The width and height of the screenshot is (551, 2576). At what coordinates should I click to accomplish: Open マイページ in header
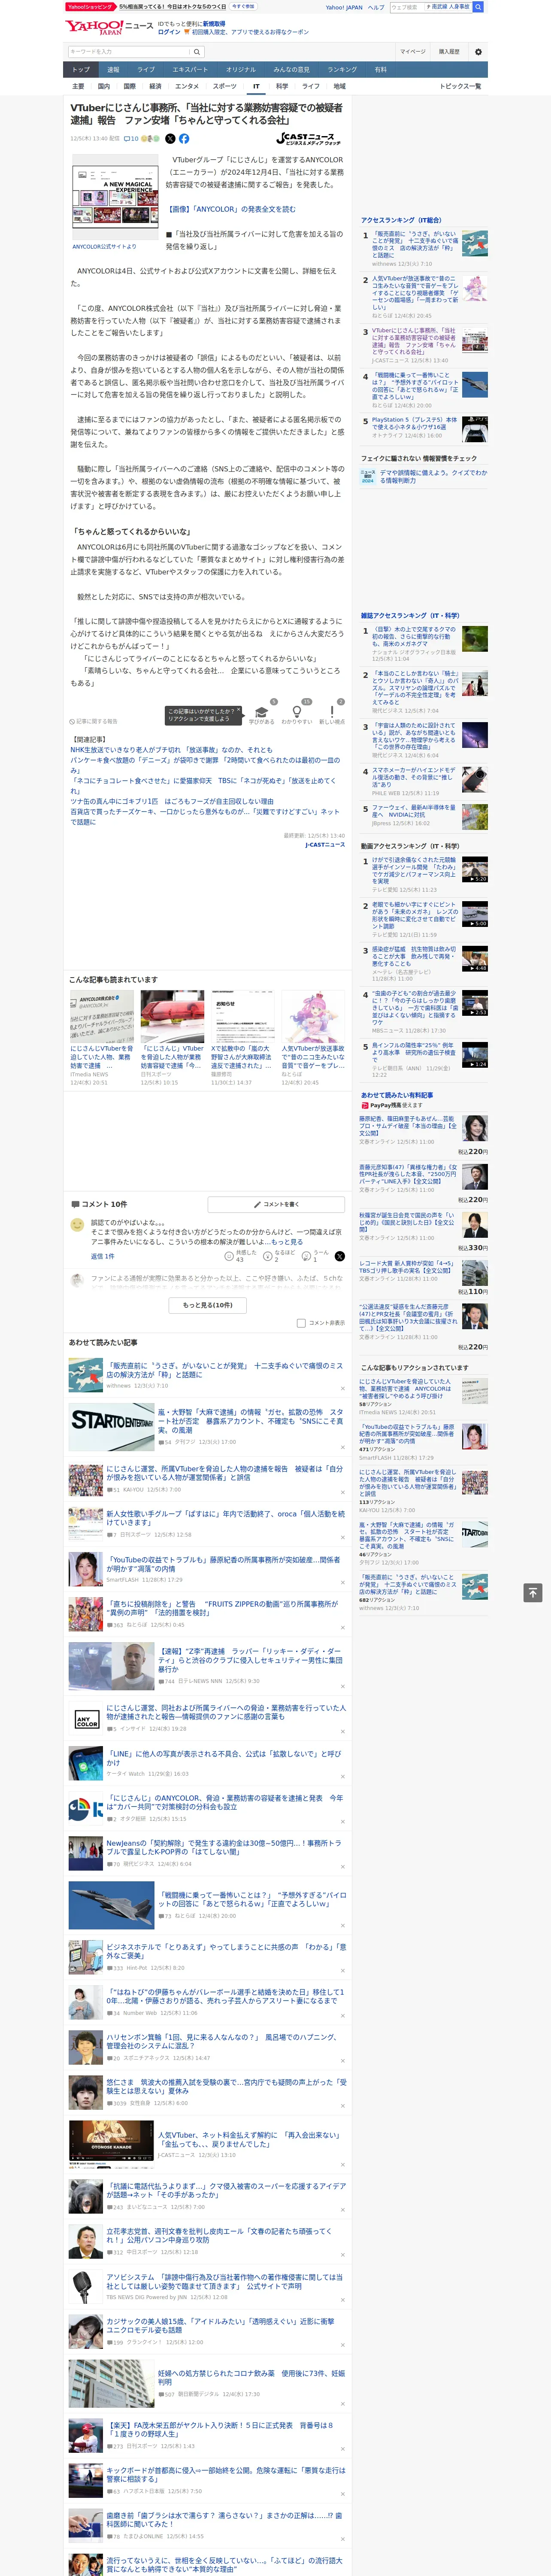[x=412, y=52]
